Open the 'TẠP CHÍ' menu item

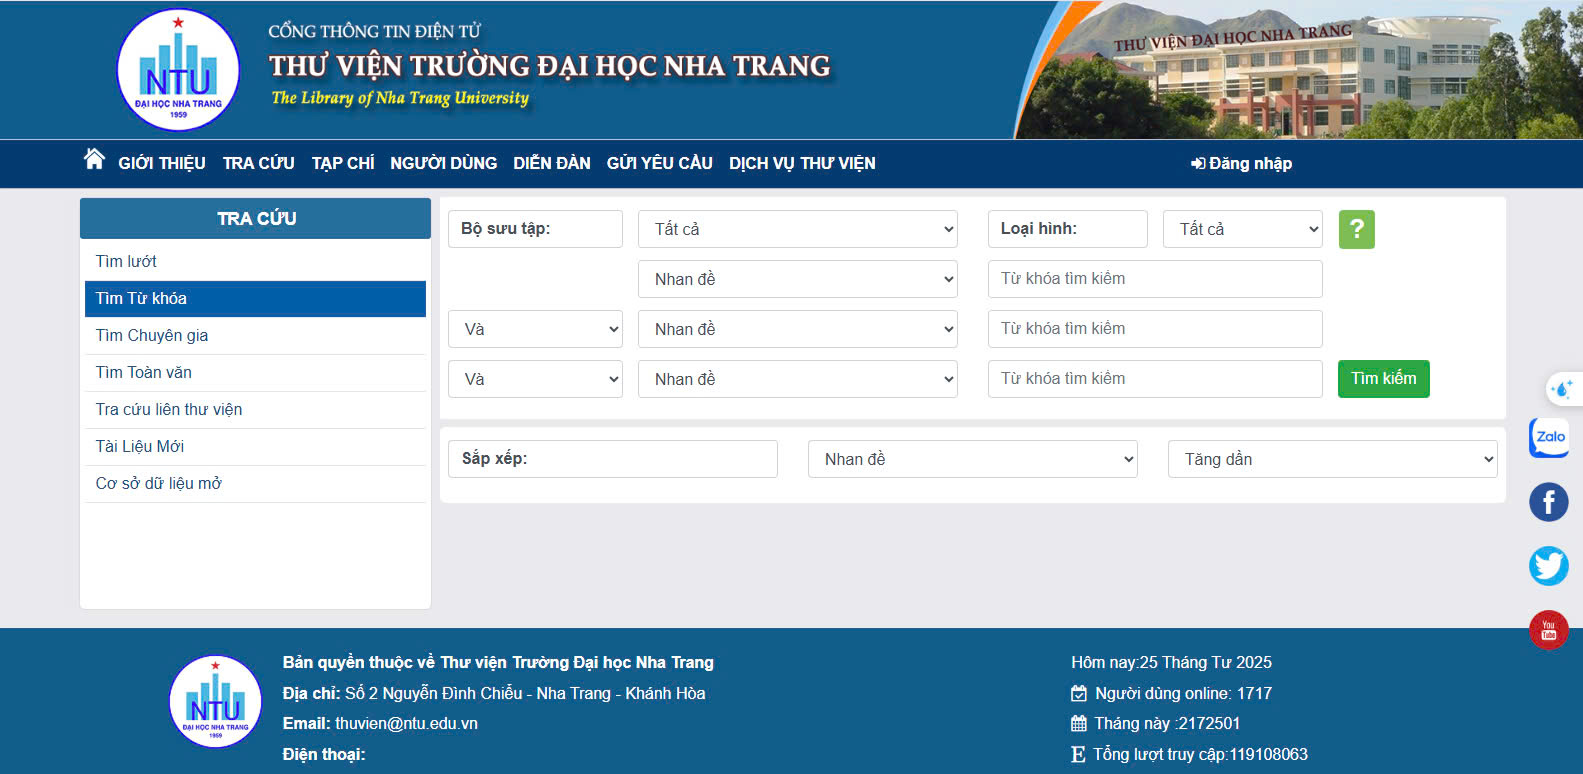pos(342,163)
